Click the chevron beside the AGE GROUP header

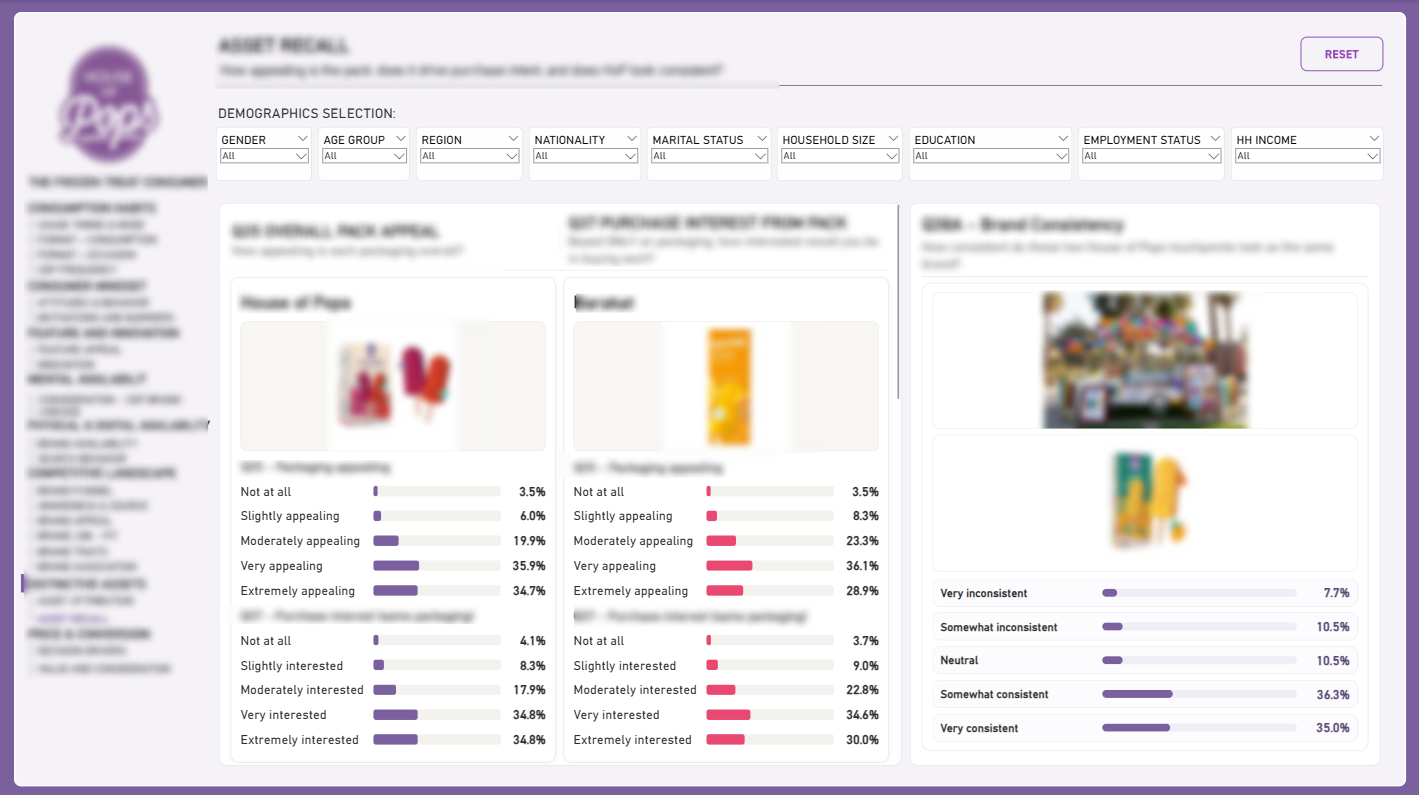(400, 138)
